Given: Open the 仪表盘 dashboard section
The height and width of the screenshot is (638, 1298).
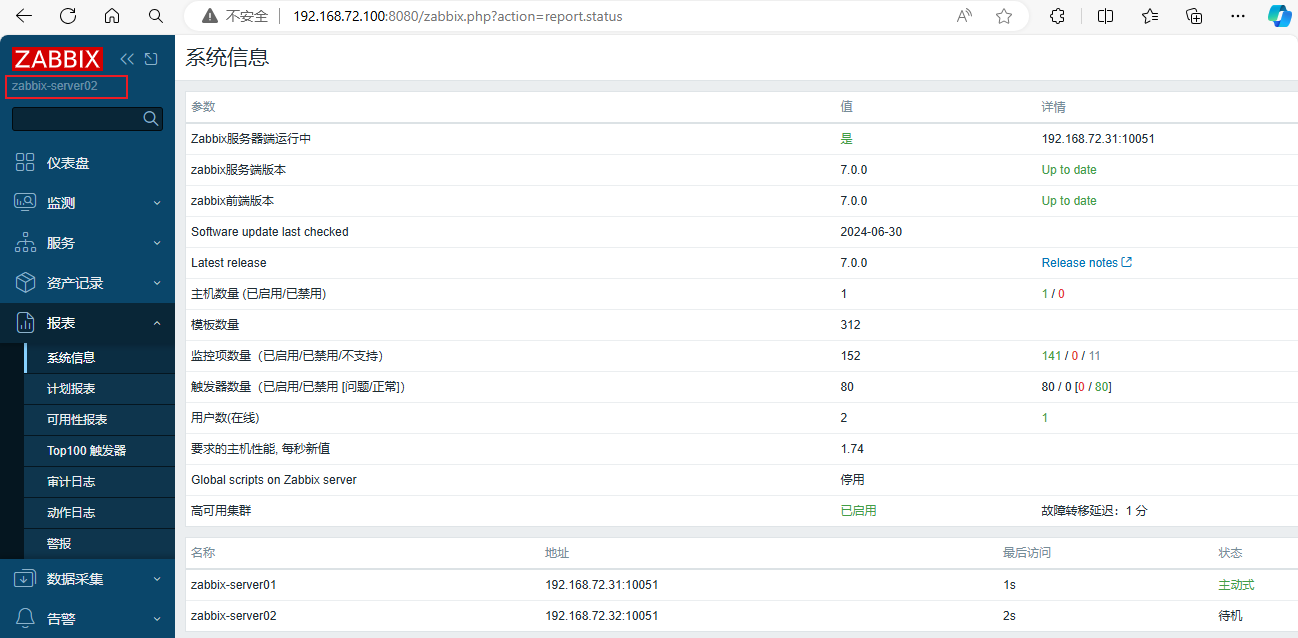Looking at the screenshot, I should click(60, 162).
